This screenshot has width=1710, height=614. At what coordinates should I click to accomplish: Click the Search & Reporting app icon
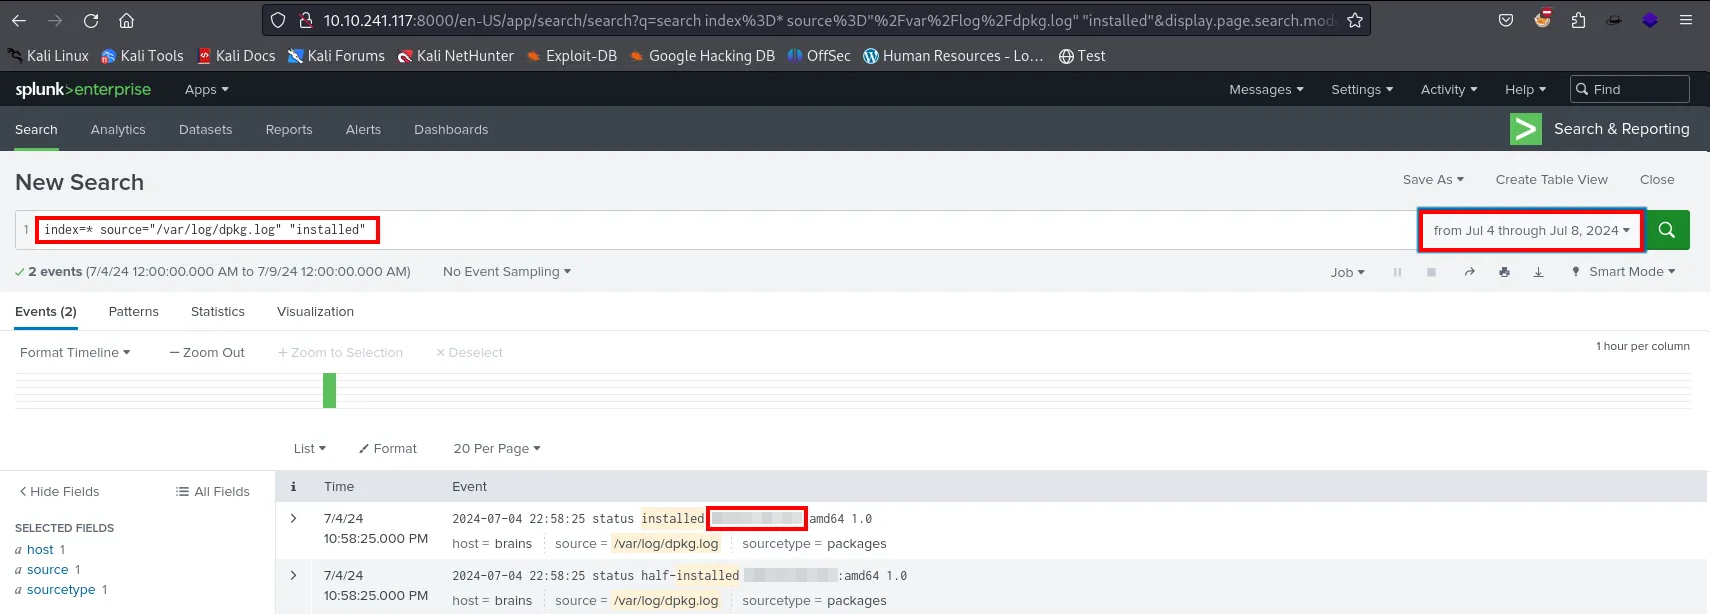click(1525, 129)
